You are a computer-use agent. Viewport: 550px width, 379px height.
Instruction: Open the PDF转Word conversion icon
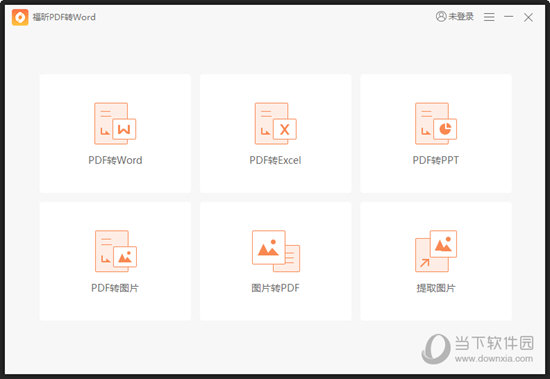[115, 124]
